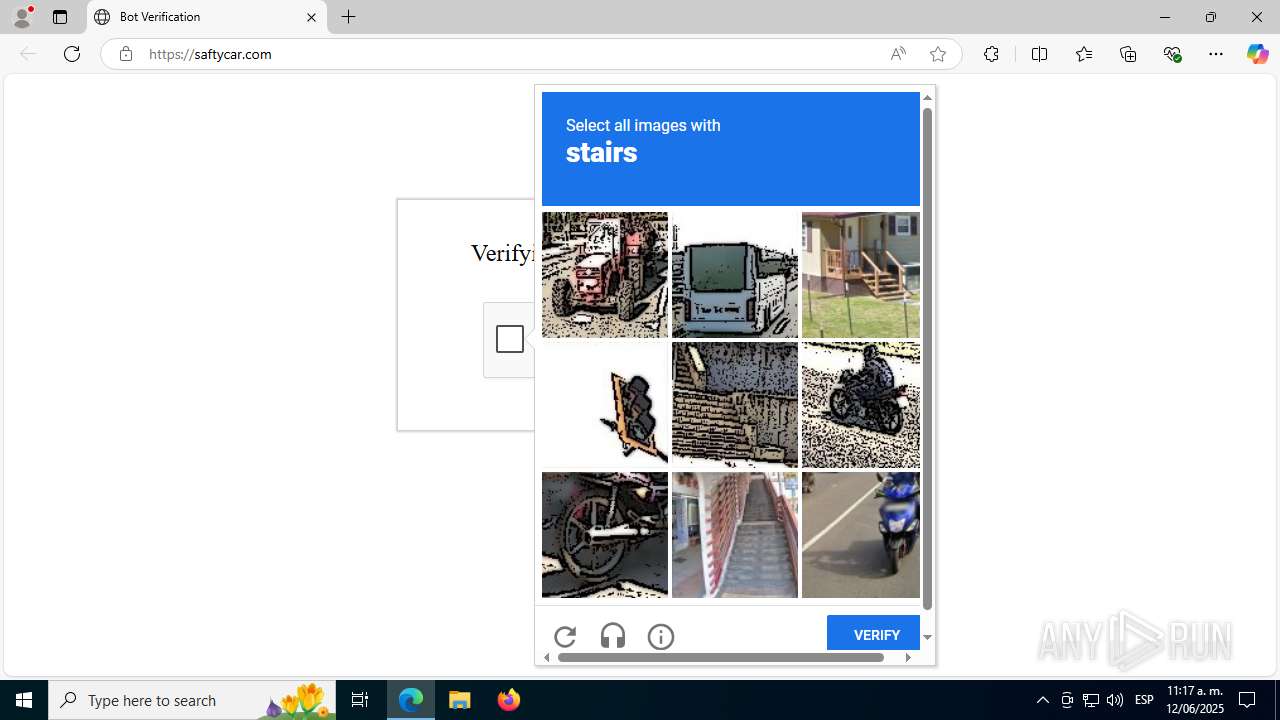Open the tab actions menu icon

60,17
